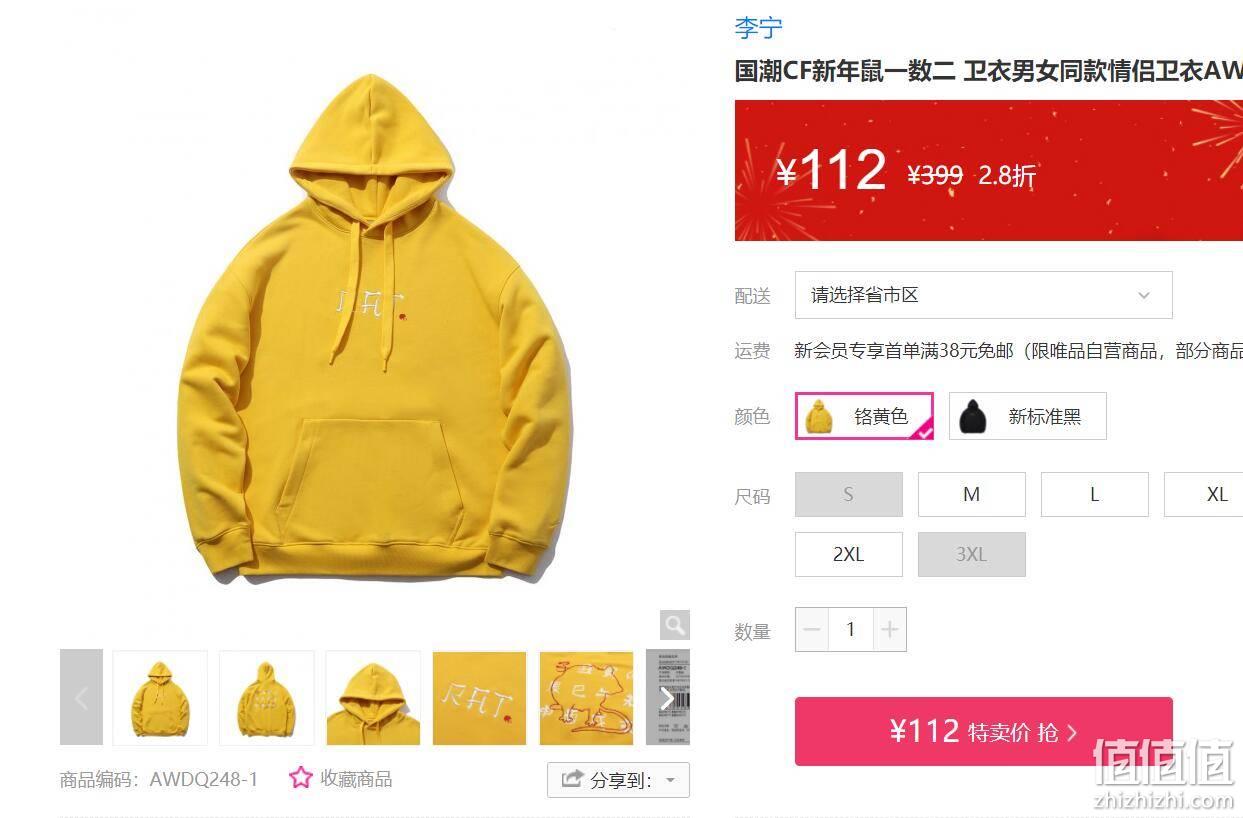Image resolution: width=1243 pixels, height=818 pixels.
Task: Decrease quantity with the minus button
Action: click(812, 629)
